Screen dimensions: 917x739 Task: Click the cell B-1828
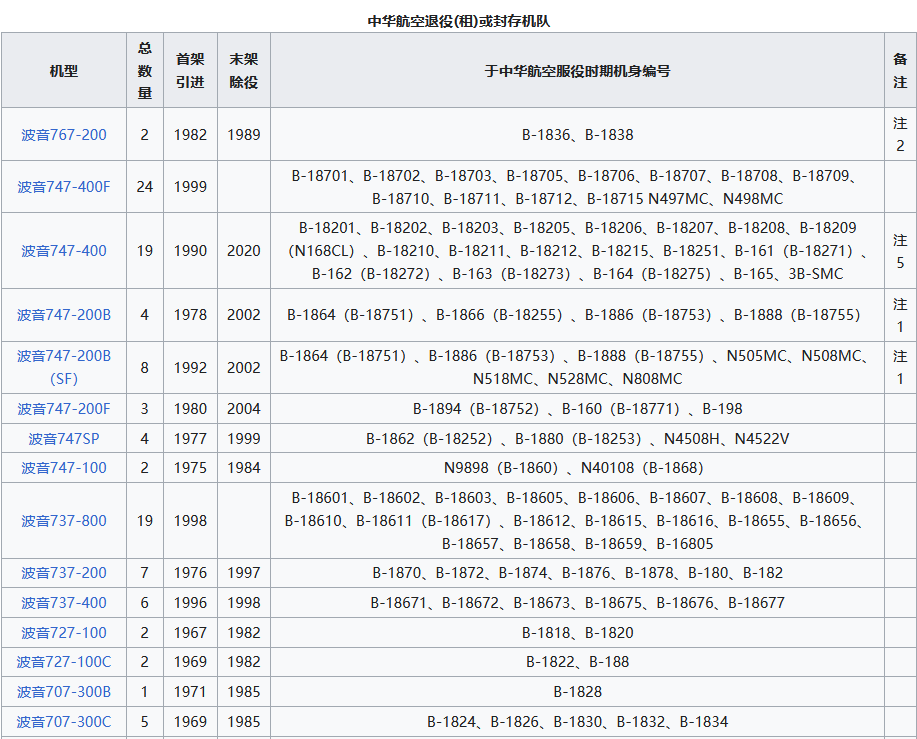(x=577, y=692)
